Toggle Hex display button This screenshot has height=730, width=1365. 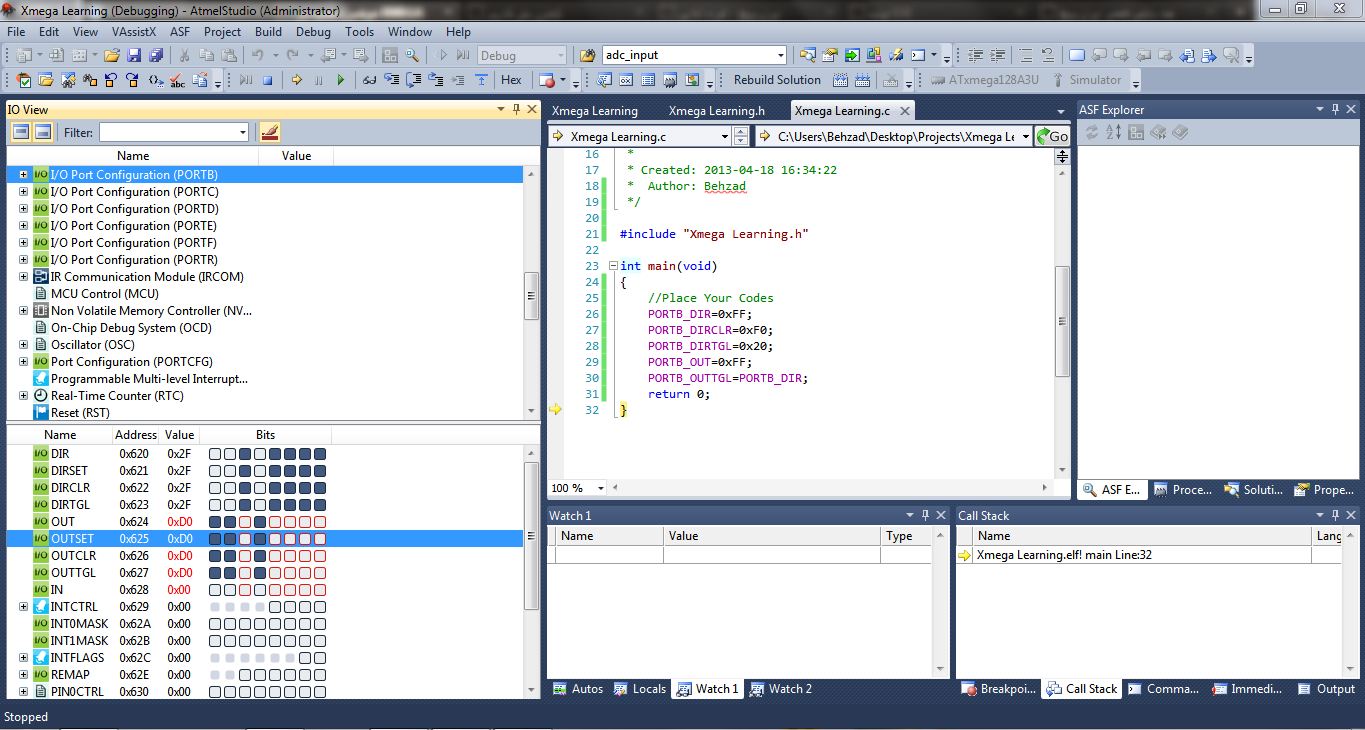(511, 80)
